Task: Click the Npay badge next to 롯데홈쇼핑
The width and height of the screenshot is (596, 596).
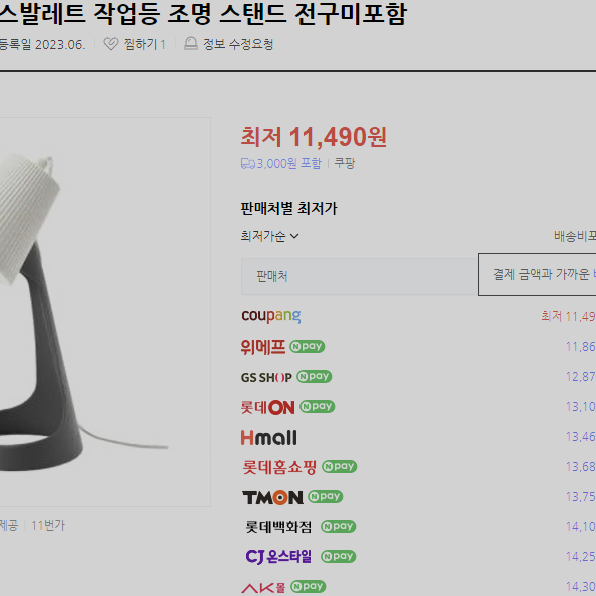Action: pos(339,466)
